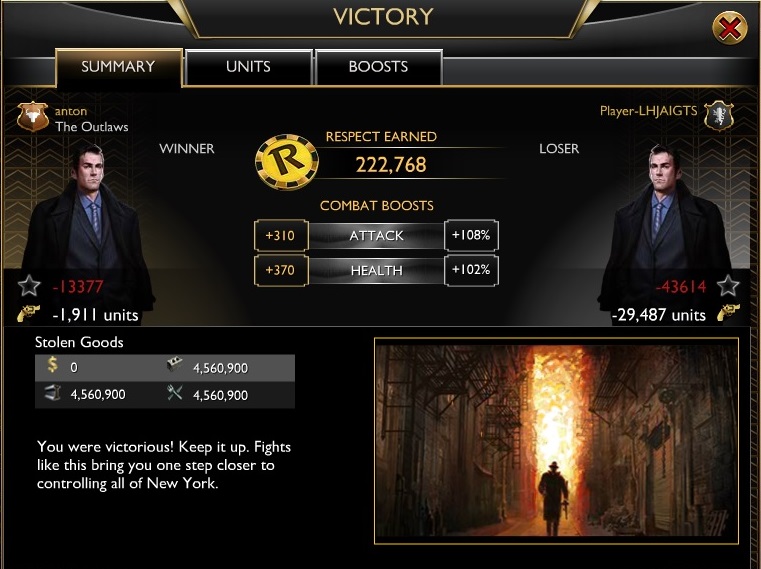
Task: Click the cement block resource icon
Action: [174, 364]
